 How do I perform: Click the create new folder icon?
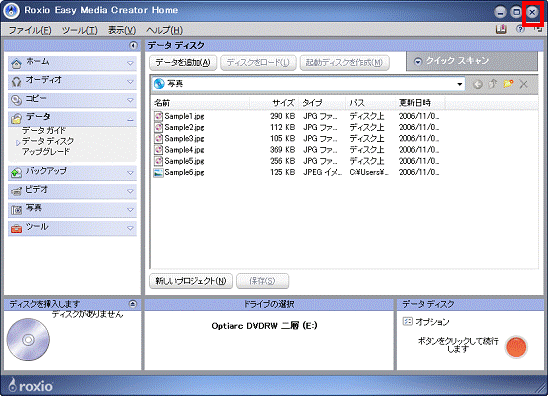(x=508, y=84)
